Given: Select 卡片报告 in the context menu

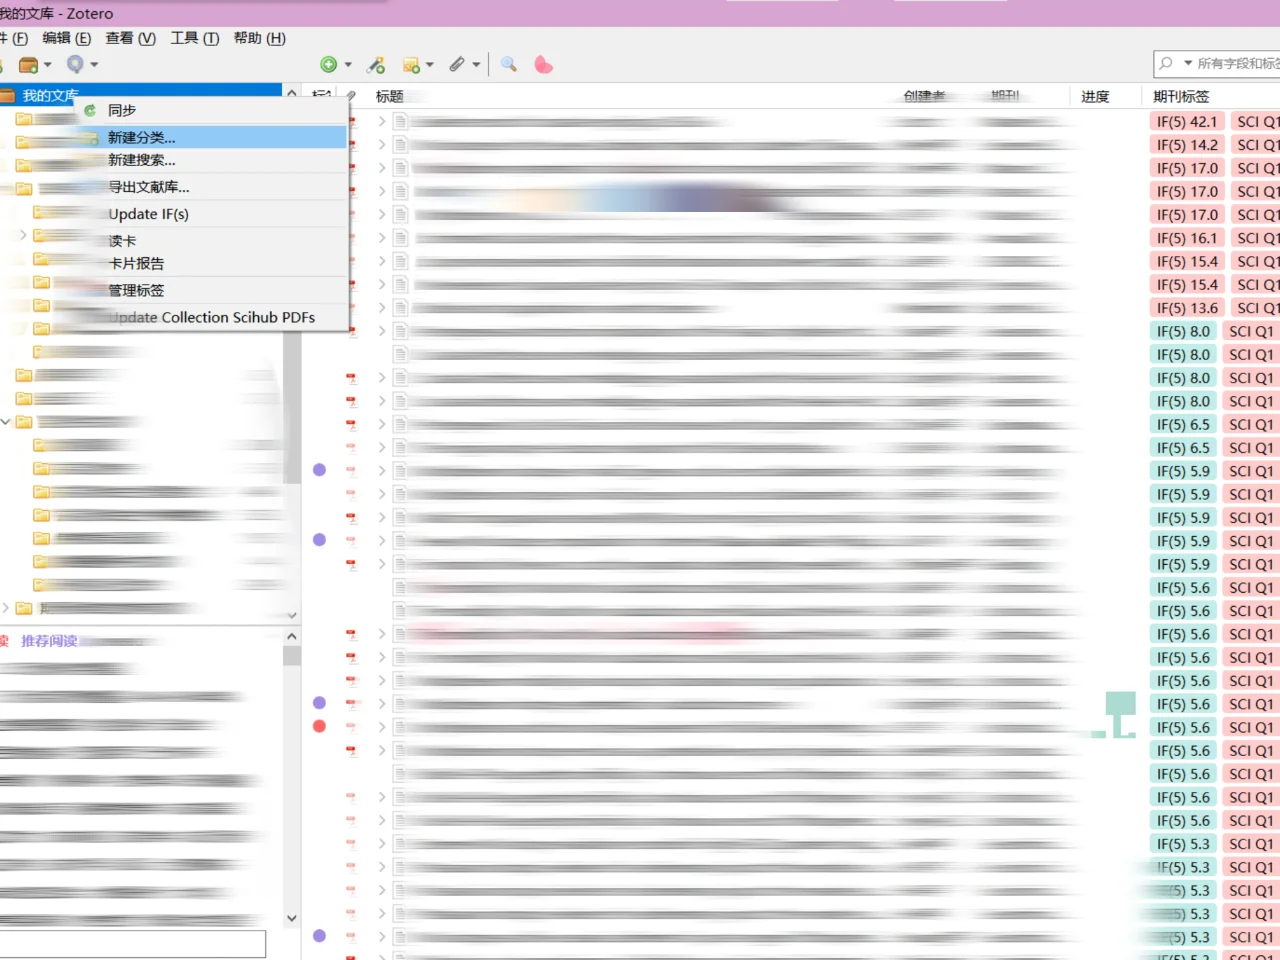Looking at the screenshot, I should 213,264.
